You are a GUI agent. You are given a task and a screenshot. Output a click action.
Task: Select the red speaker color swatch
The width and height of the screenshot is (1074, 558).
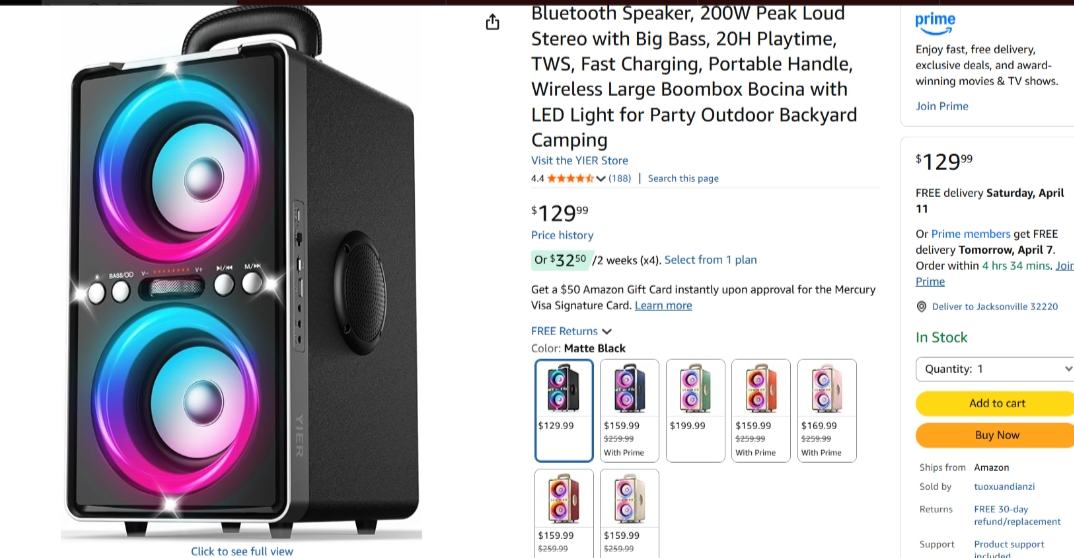tap(564, 512)
